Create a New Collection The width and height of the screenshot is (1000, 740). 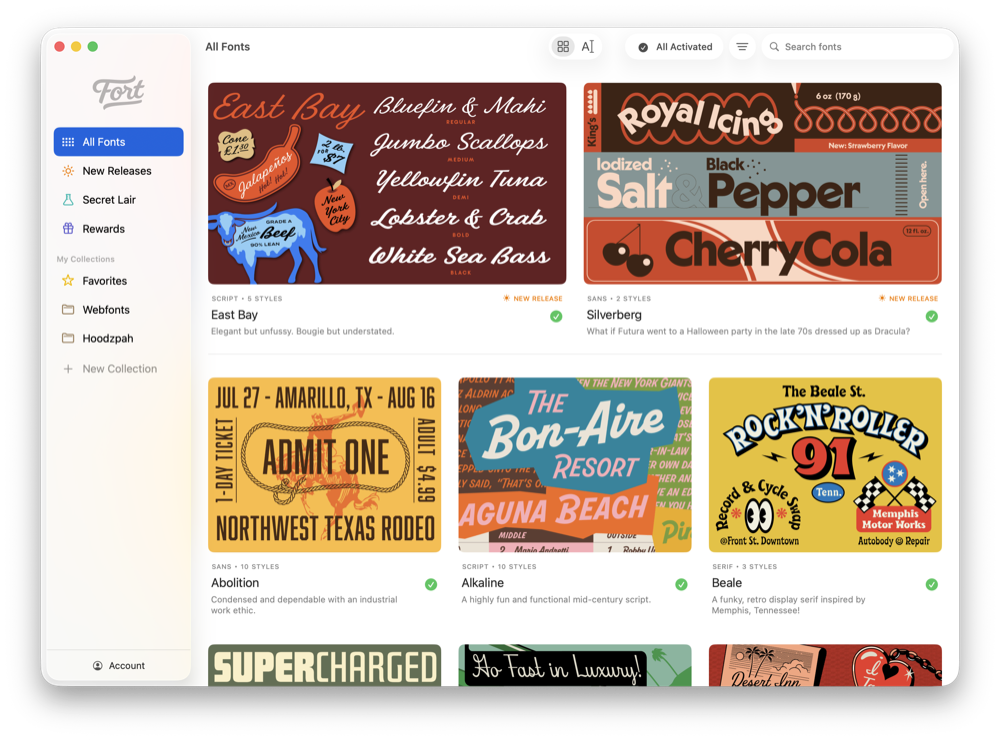pyautogui.click(x=119, y=369)
